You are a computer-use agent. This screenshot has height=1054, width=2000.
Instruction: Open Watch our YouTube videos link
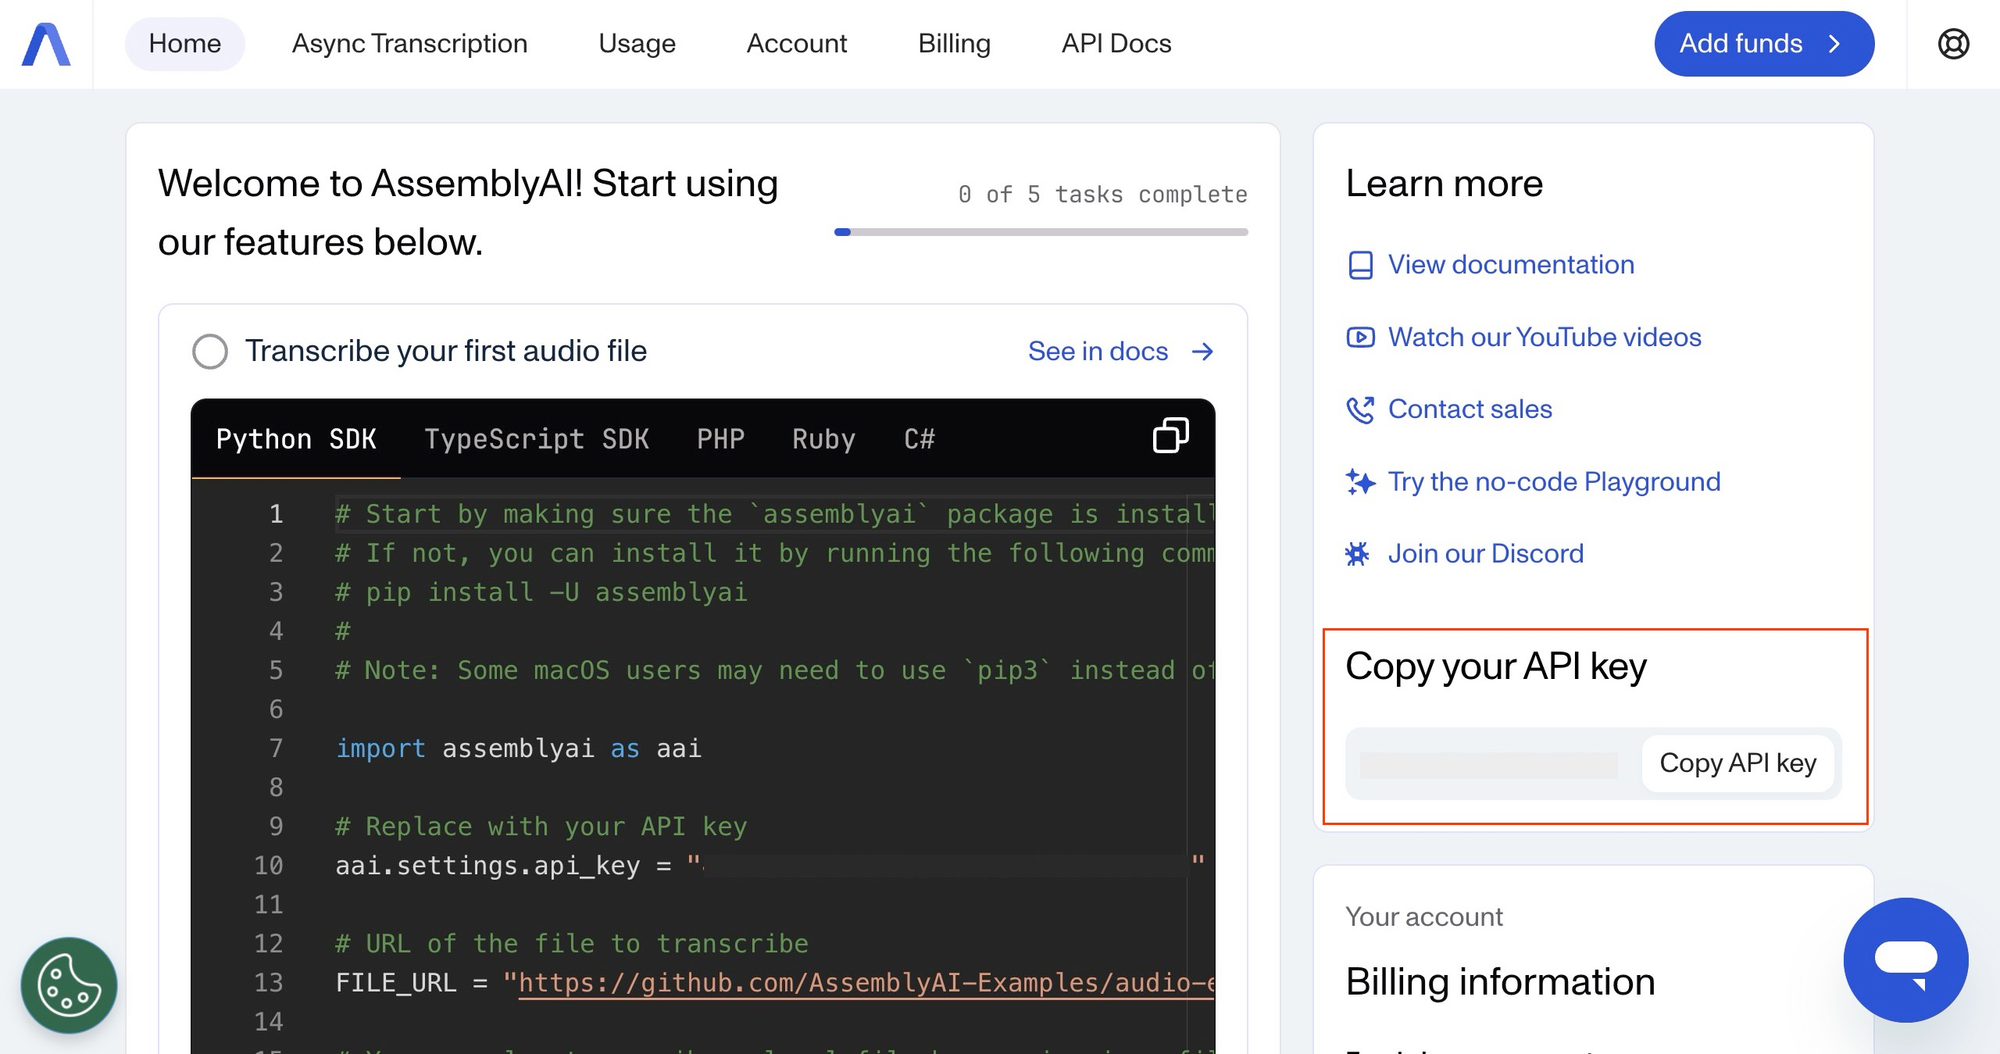point(1544,337)
